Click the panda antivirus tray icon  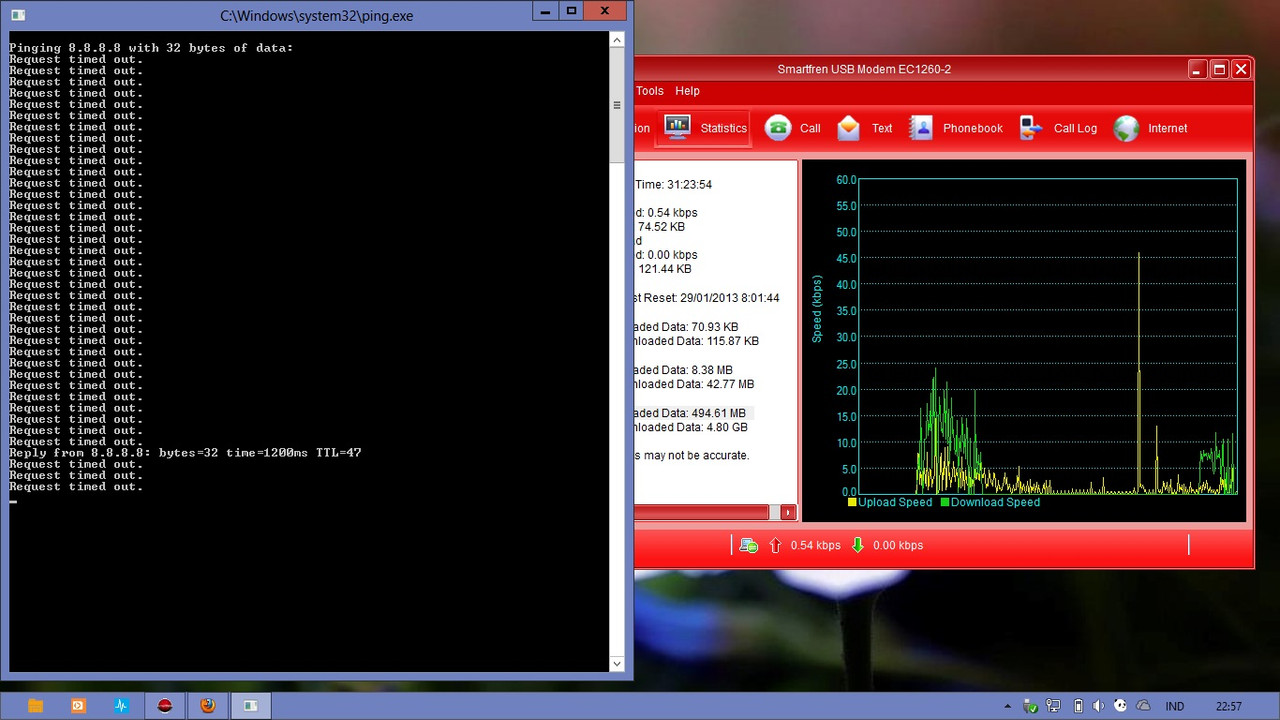1121,706
